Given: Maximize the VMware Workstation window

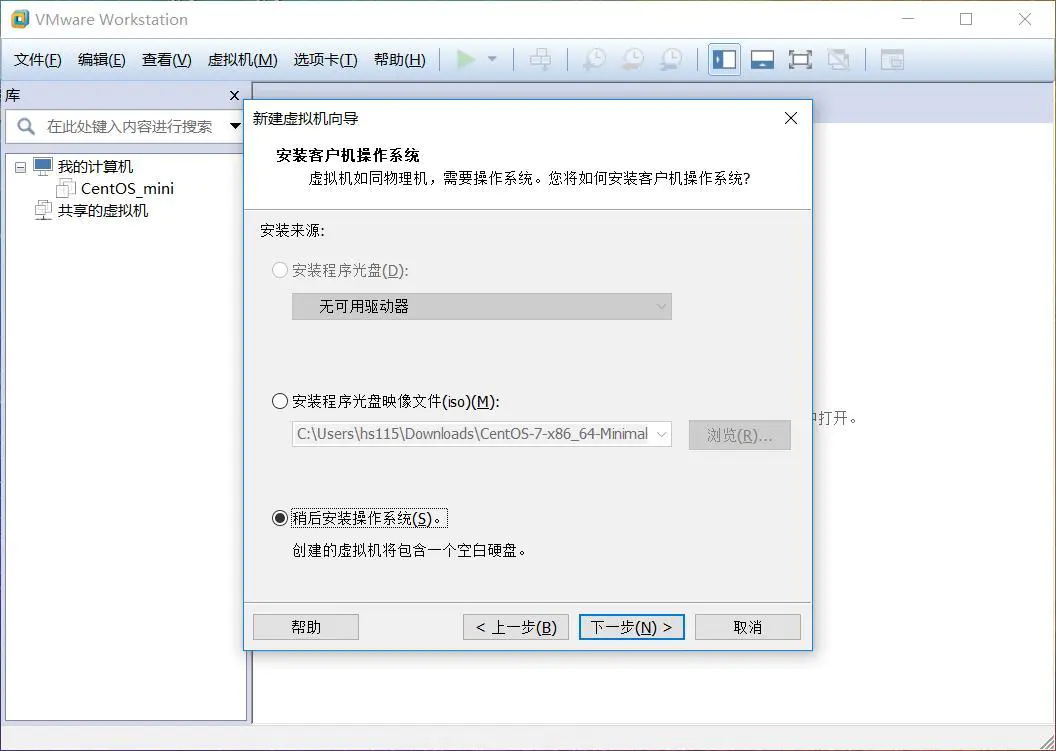Looking at the screenshot, I should pos(966,19).
